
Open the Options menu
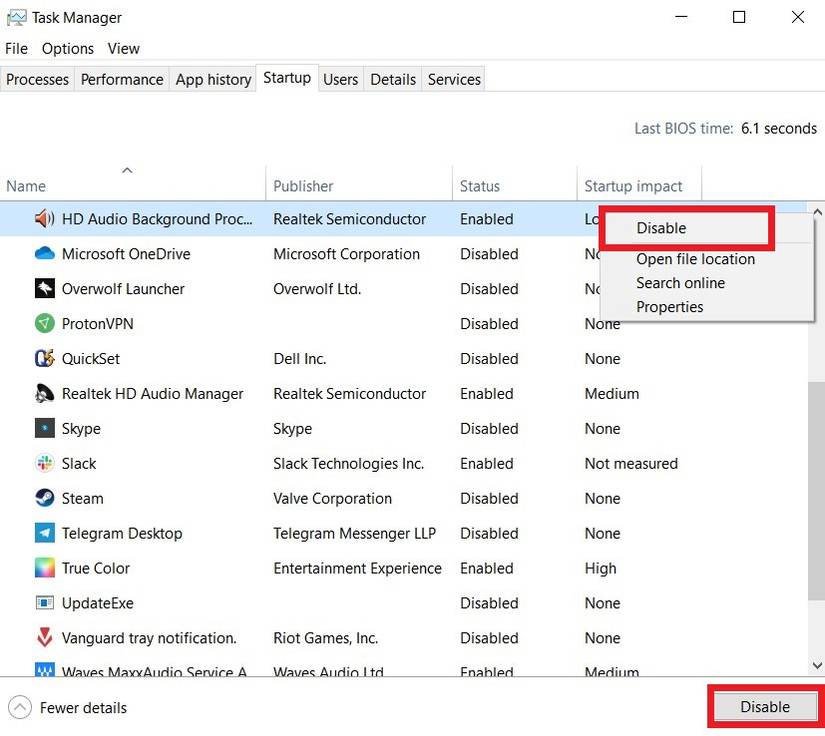tap(67, 48)
